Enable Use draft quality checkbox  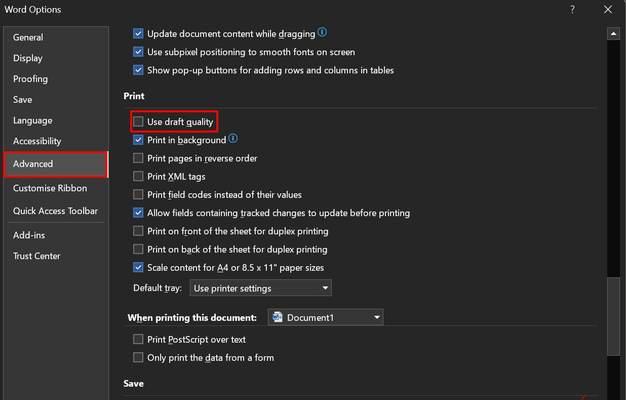click(138, 122)
